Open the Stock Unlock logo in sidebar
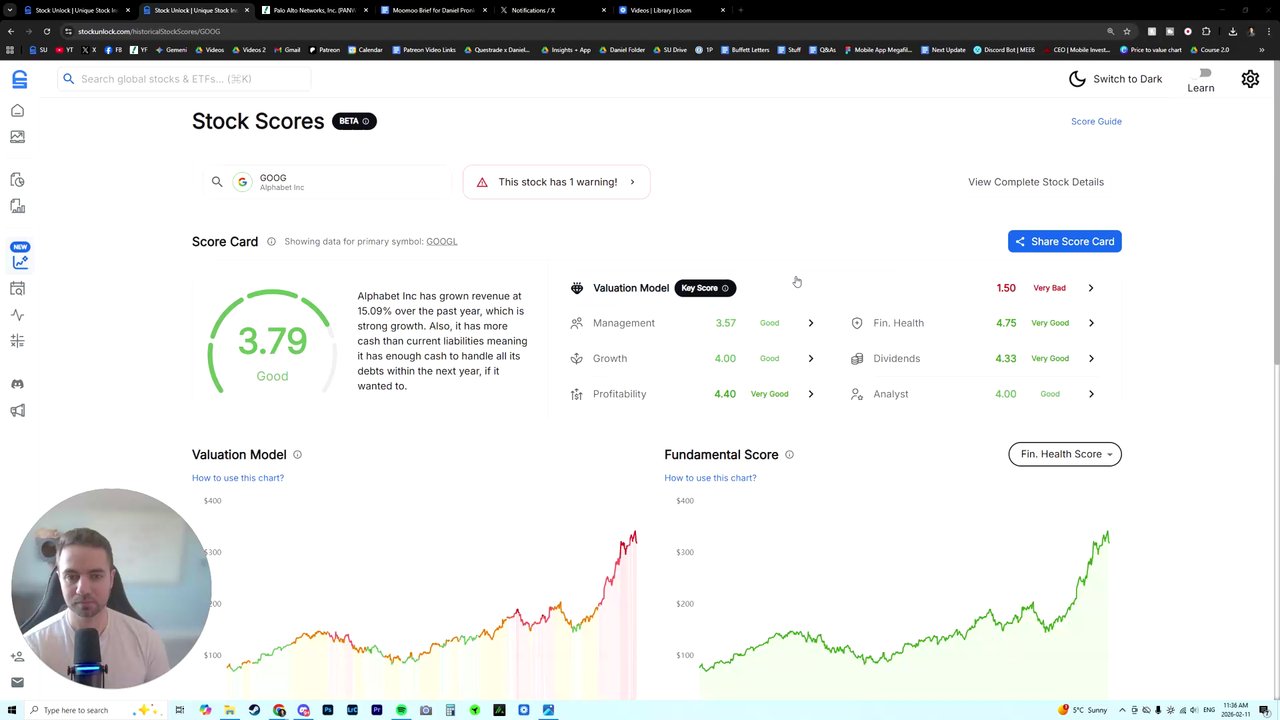The image size is (1280, 720). tap(19, 79)
